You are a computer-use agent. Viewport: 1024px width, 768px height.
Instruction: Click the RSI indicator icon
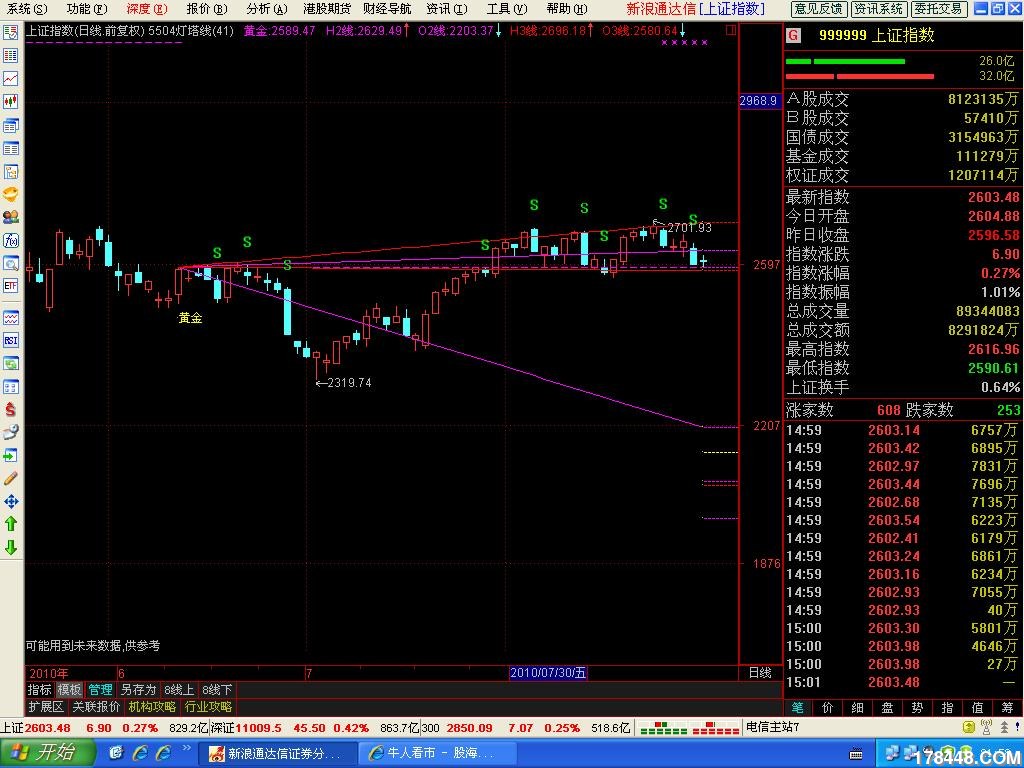tap(11, 340)
